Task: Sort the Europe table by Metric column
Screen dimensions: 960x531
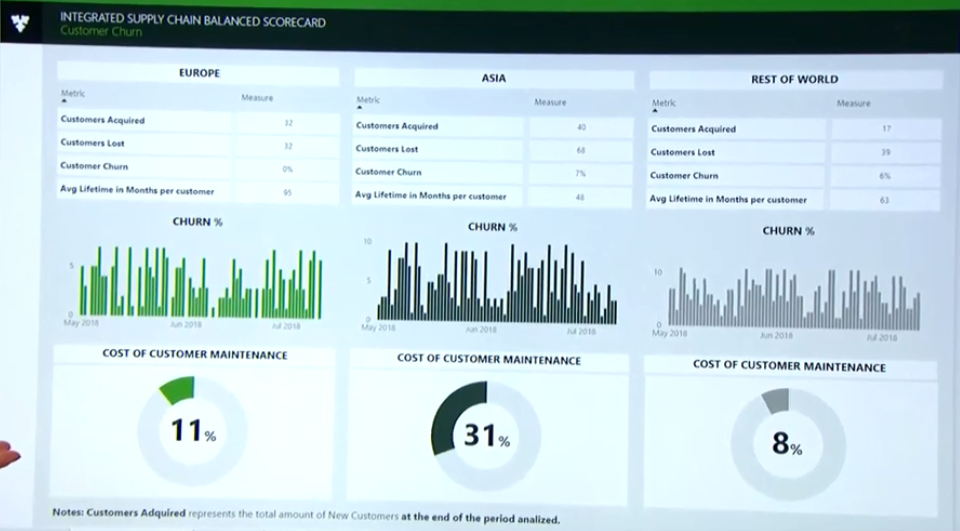Action: (x=71, y=96)
